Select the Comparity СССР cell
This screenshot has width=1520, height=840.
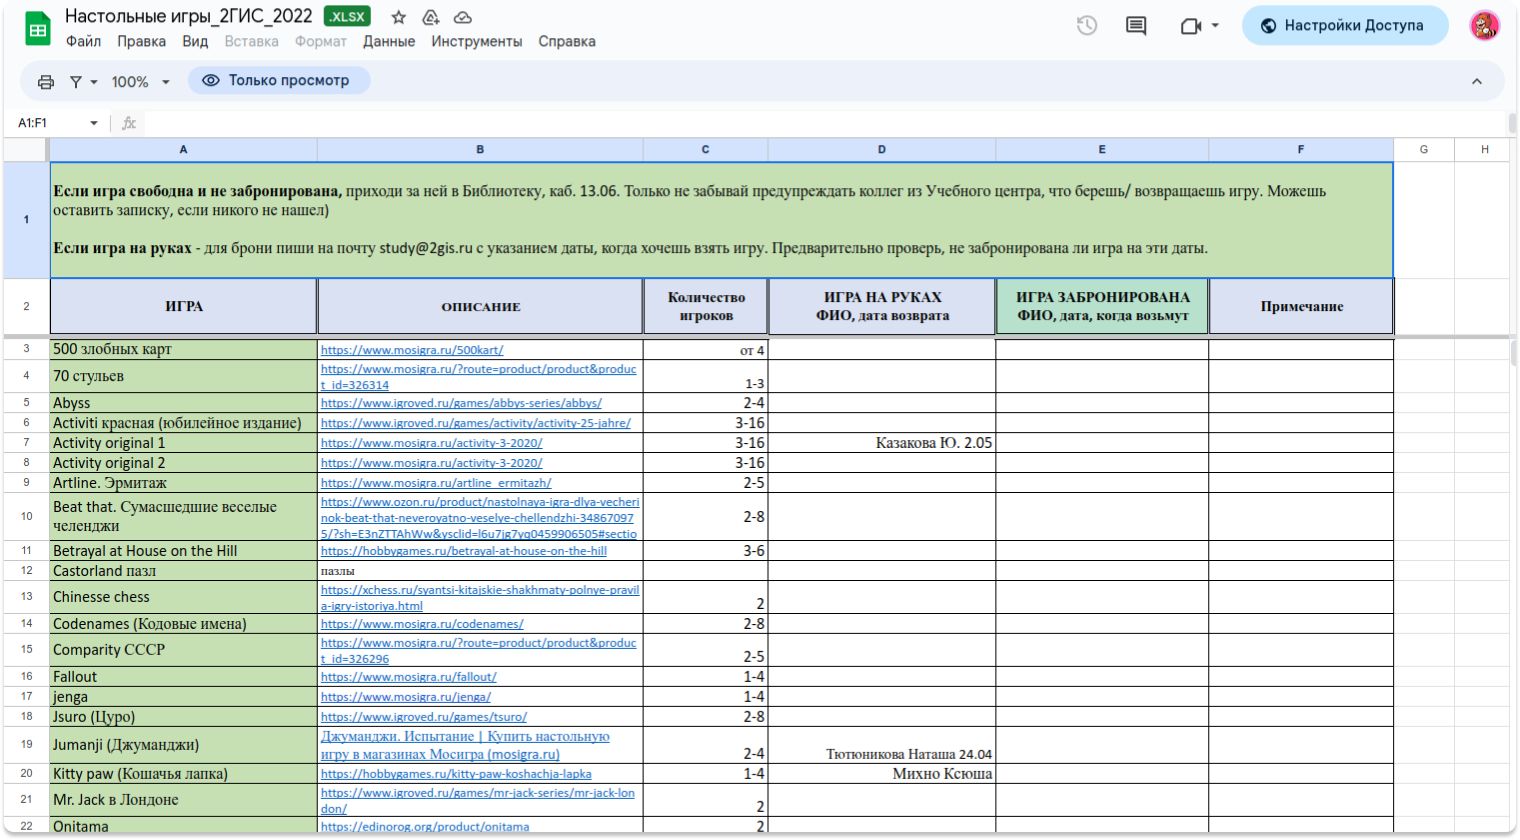tap(184, 650)
